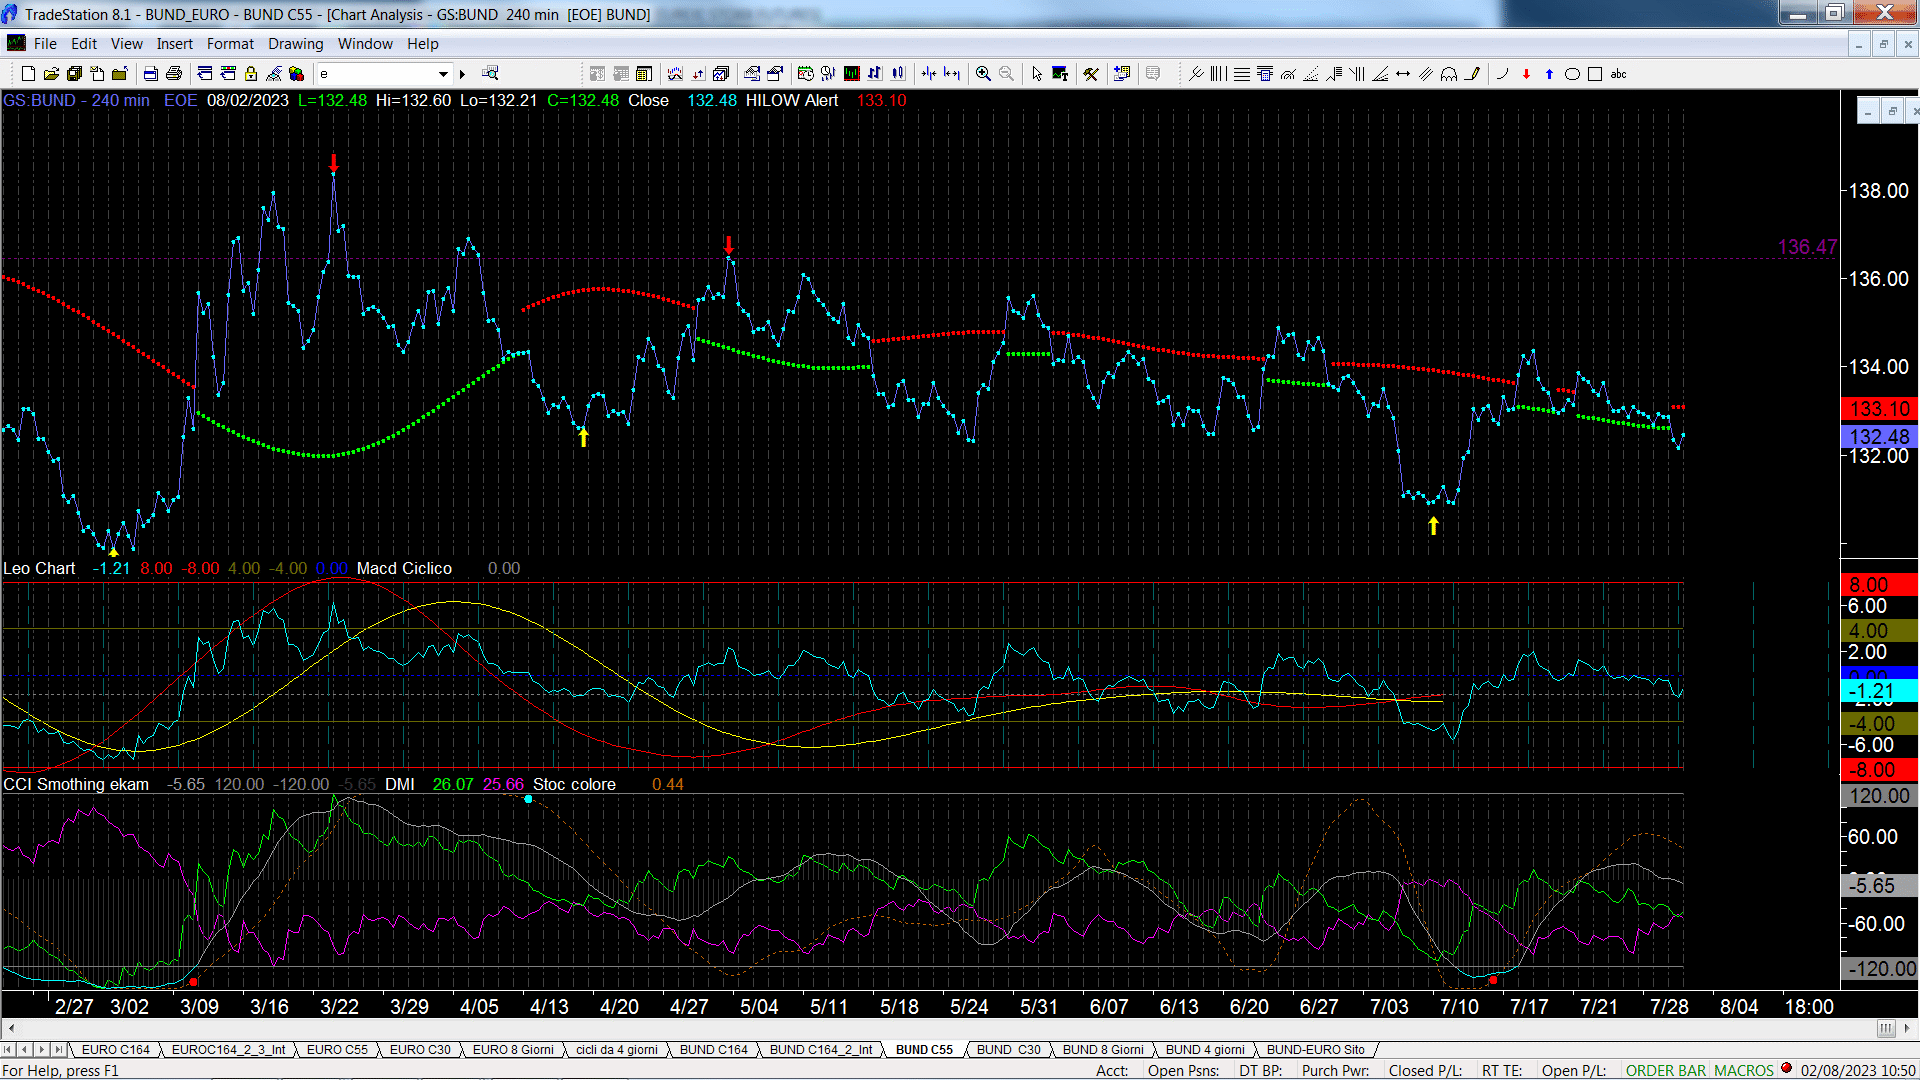Select the abc text drawing tool
Image resolution: width=1920 pixels, height=1080 pixels.
1619,74
